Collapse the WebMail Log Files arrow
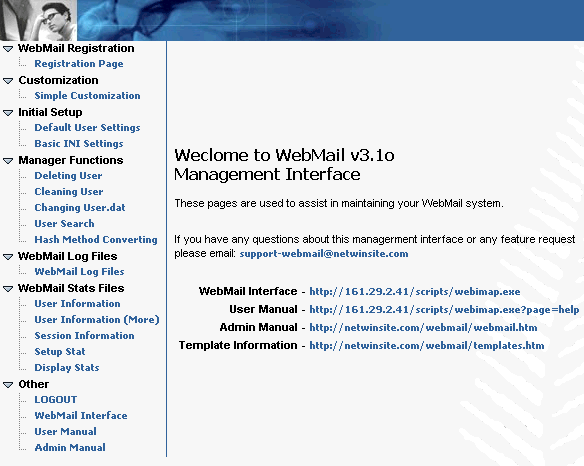The width and height of the screenshot is (584, 466). pos(8,257)
